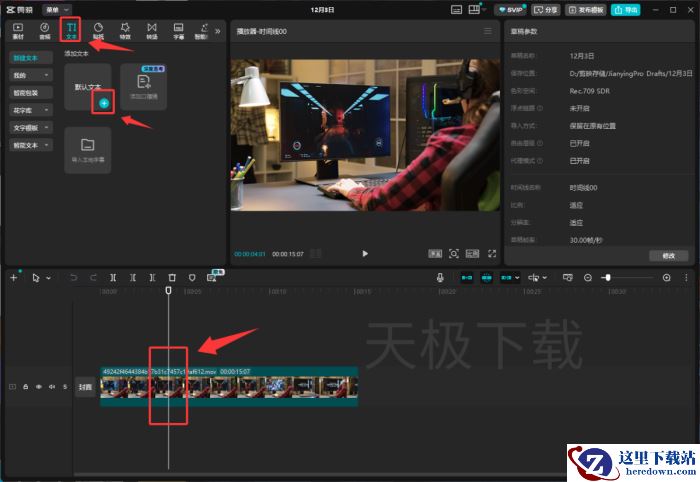This screenshot has width=700, height=482.
Task: Play the preview video
Action: [365, 253]
